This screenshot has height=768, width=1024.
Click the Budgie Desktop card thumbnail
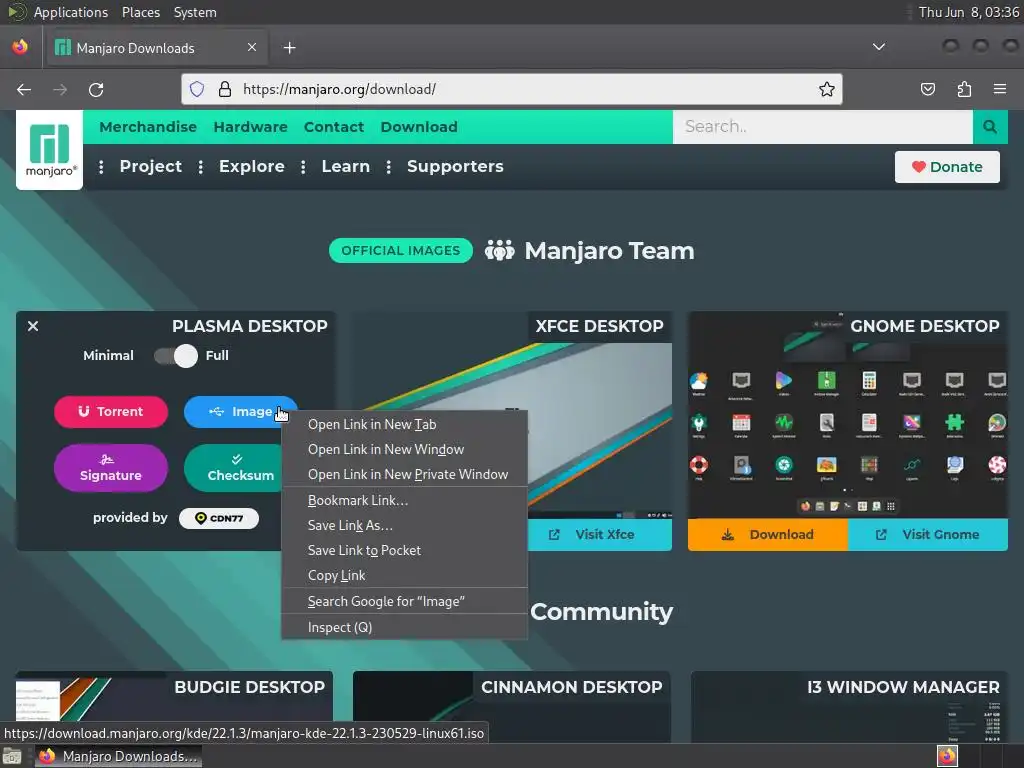(174, 707)
